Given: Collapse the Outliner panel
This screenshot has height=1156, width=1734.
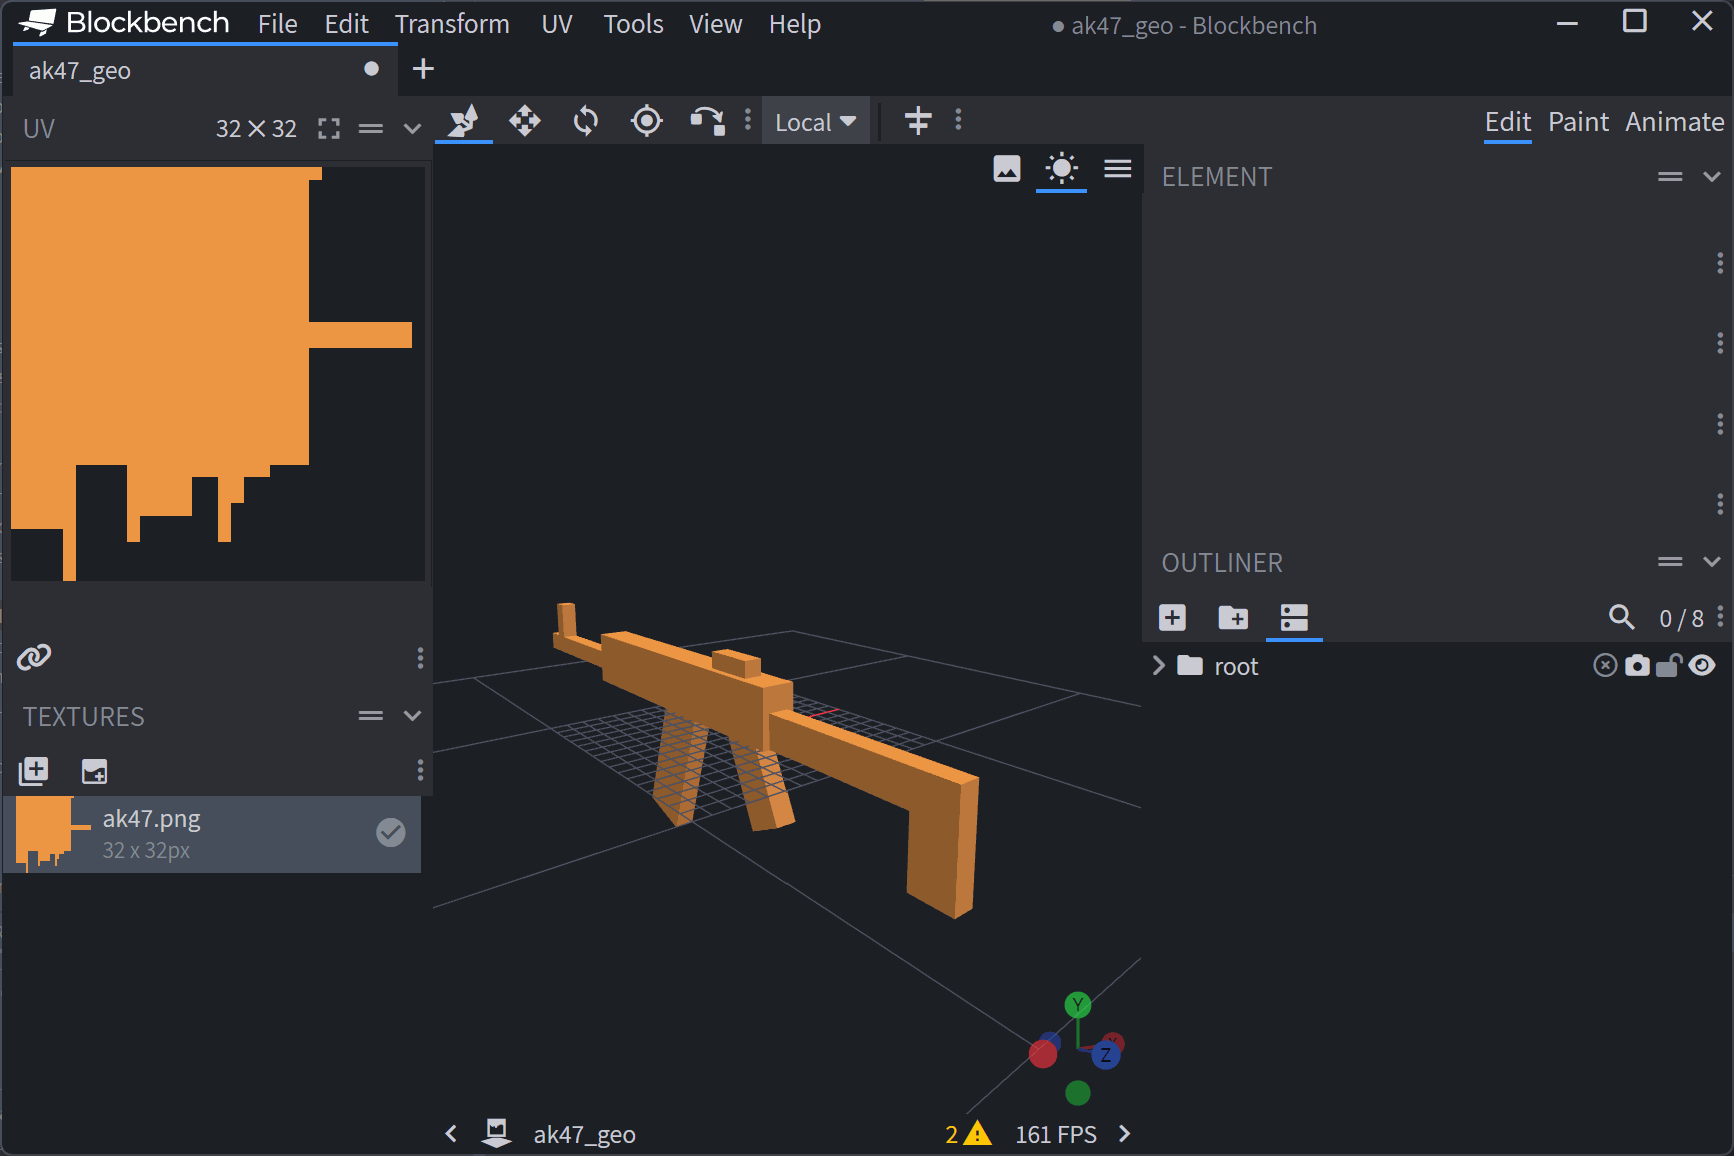Looking at the screenshot, I should click(1712, 562).
